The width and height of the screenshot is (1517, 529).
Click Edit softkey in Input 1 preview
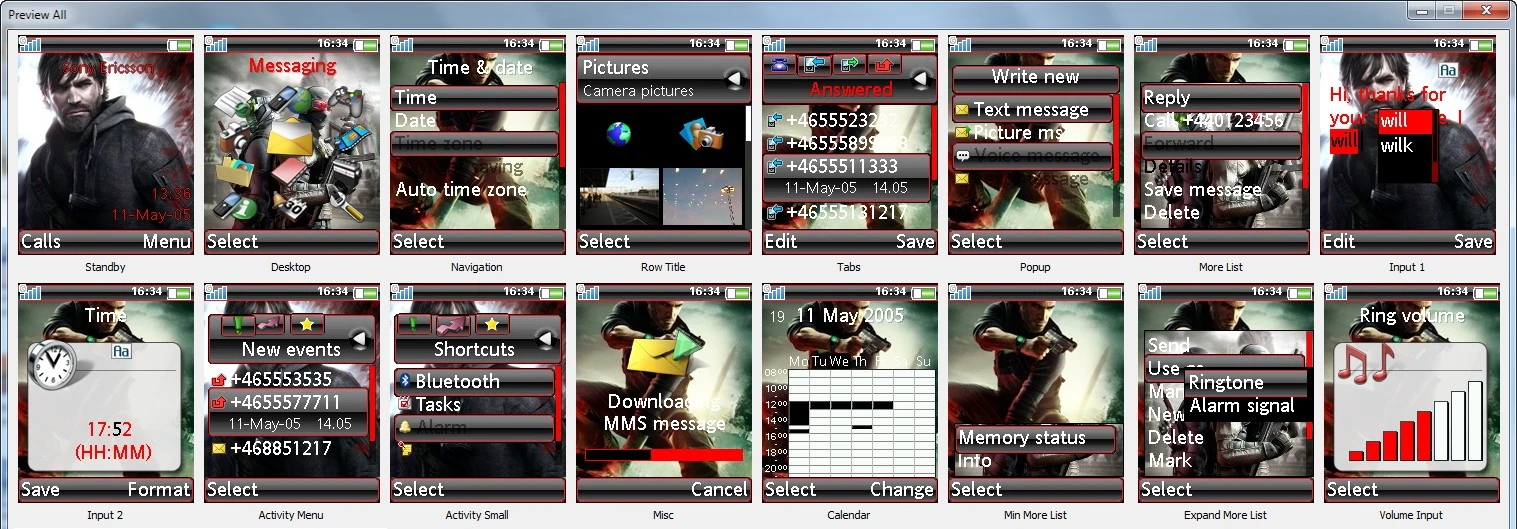1339,241
